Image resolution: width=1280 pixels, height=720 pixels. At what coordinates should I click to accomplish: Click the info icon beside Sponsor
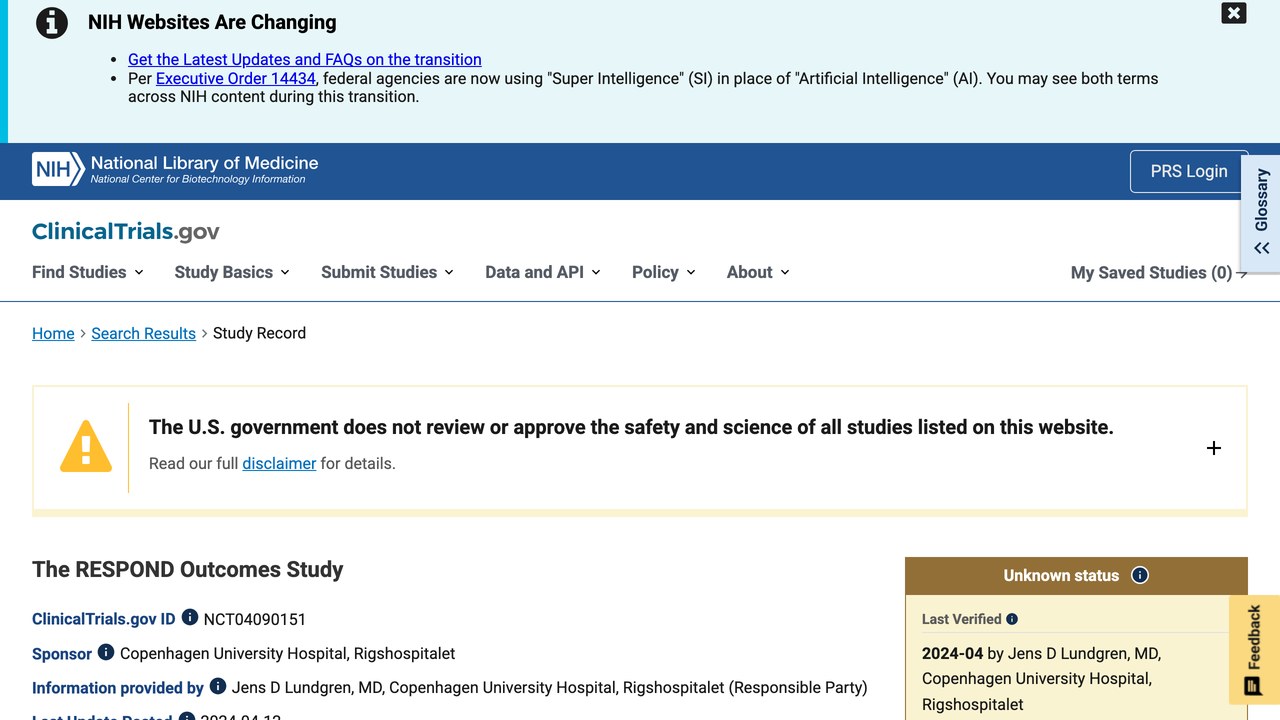point(106,652)
